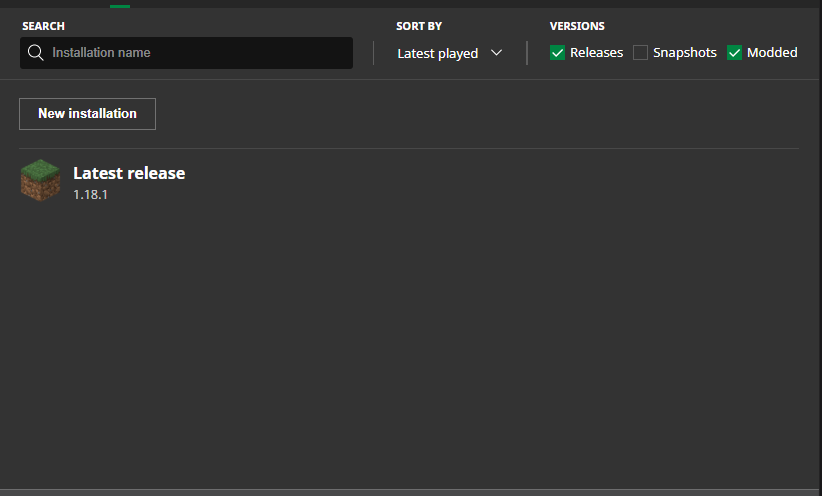Click the grass block installation icon
The width and height of the screenshot is (822, 496).
point(40,180)
